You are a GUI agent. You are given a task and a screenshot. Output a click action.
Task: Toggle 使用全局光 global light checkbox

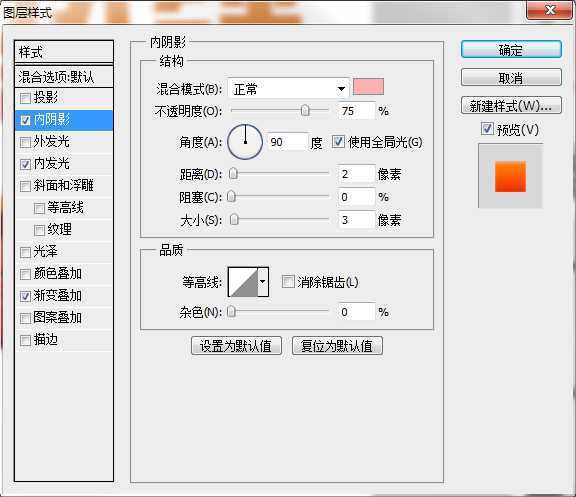pyautogui.click(x=338, y=141)
